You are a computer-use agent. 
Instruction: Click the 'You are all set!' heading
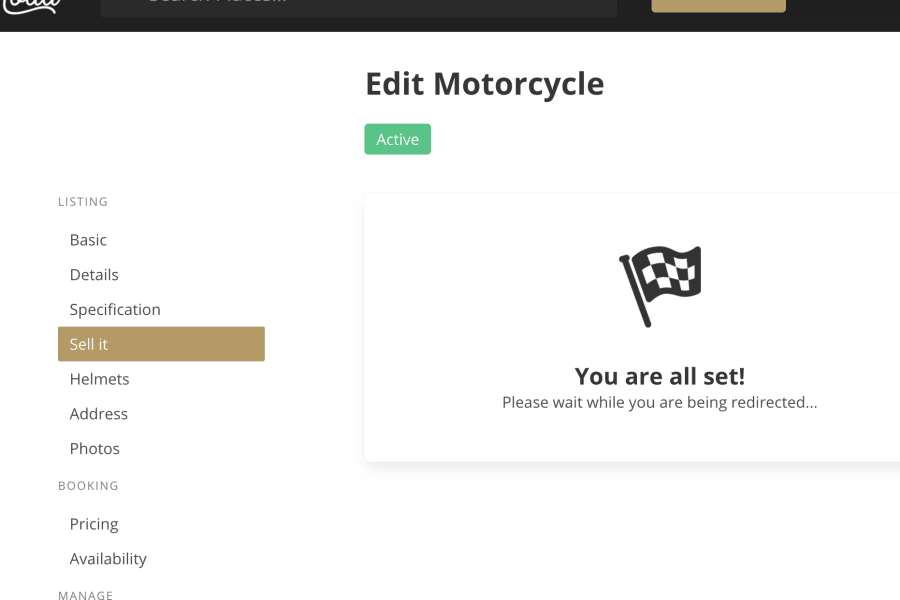click(660, 377)
